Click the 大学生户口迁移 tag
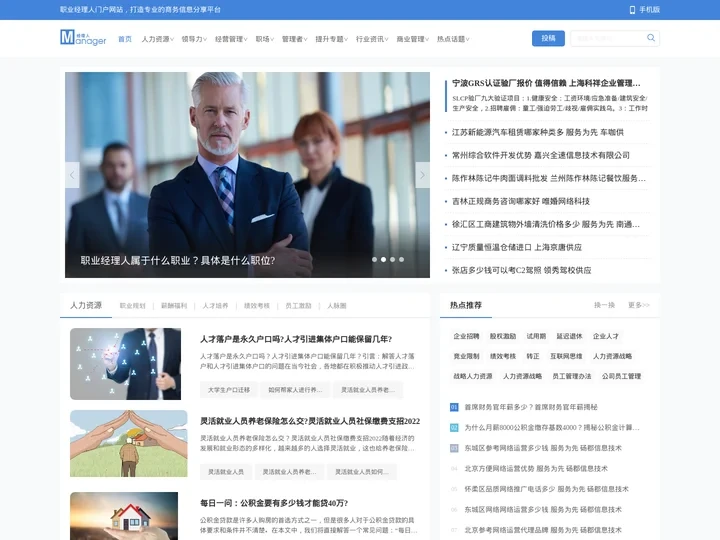 tap(229, 390)
